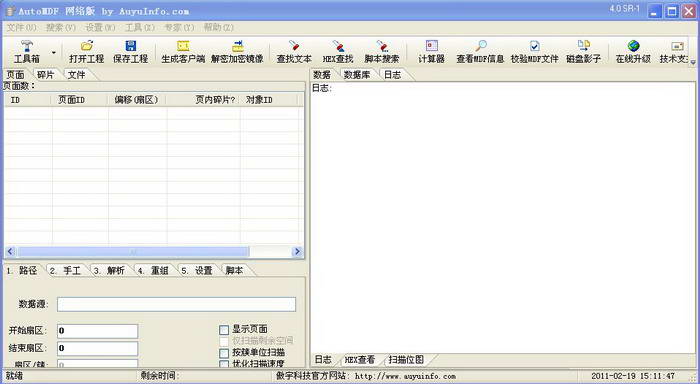Click the date-time in status bar
This screenshot has height=384, width=700.
tap(633, 376)
